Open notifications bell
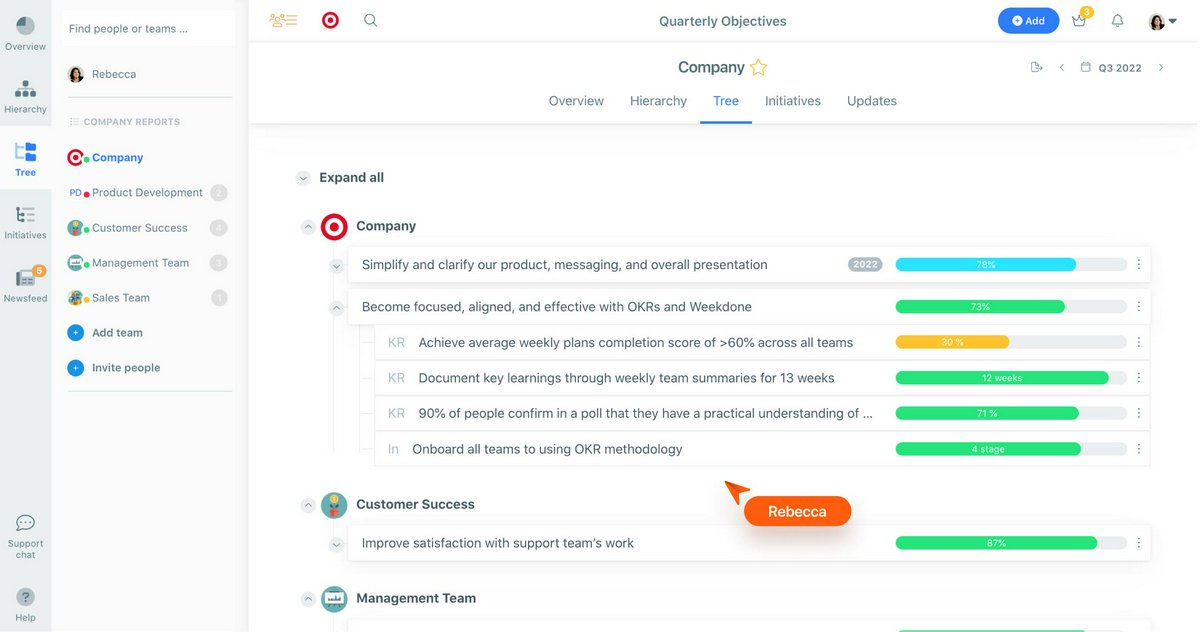 point(1118,21)
